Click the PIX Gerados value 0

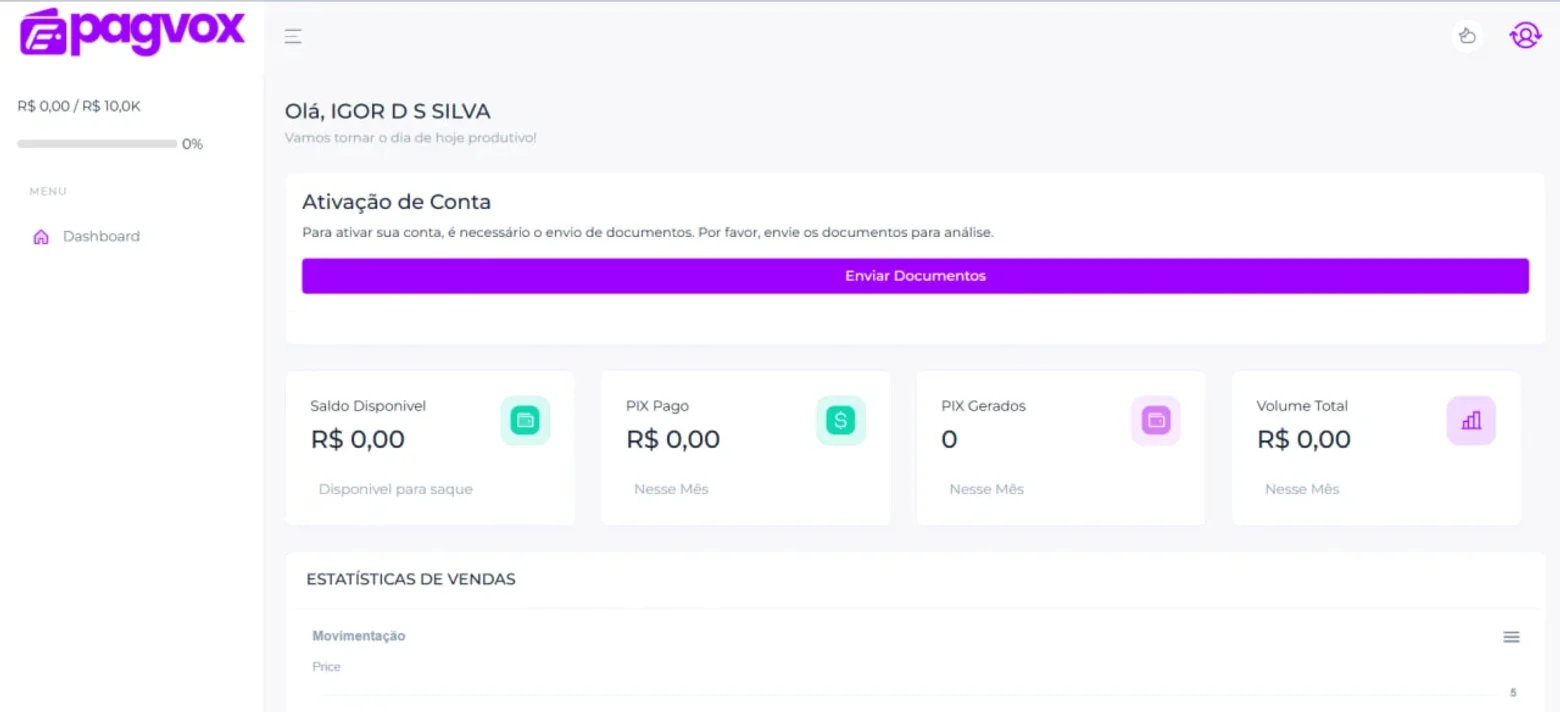click(949, 439)
